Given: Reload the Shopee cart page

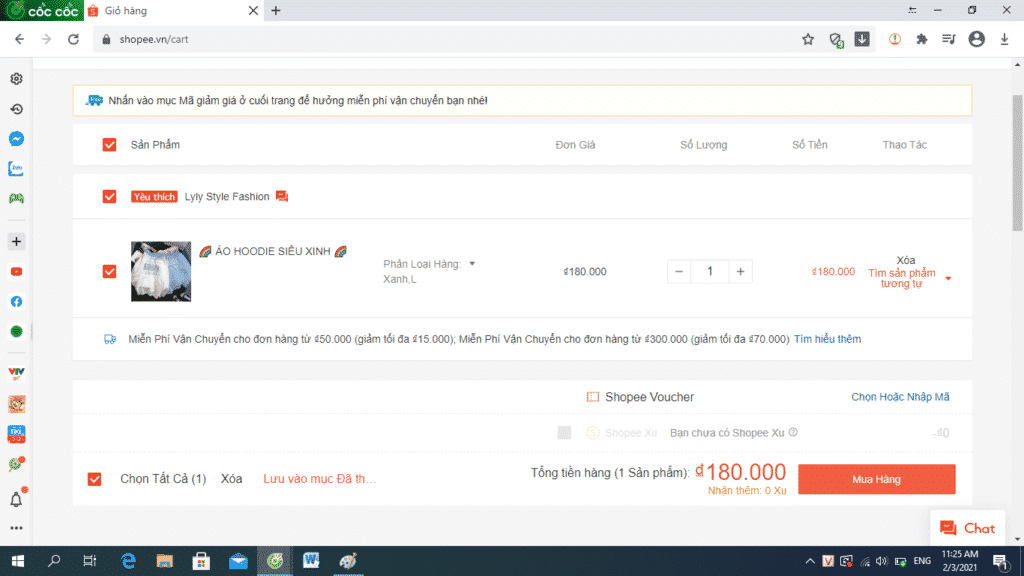Looking at the screenshot, I should (x=73, y=39).
